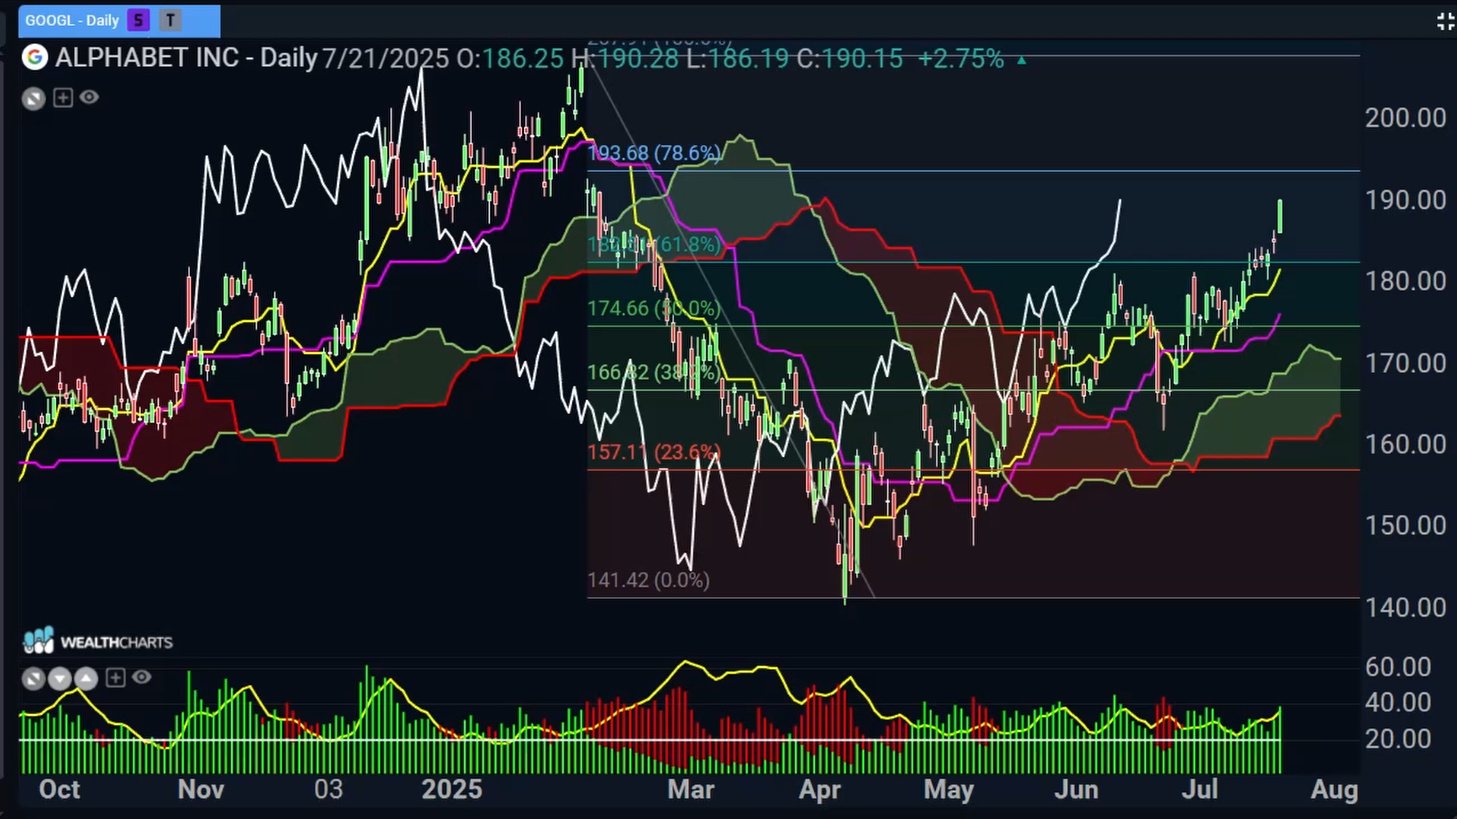Click the close value C:190.15 readout
Image resolution: width=1457 pixels, height=819 pixels.
tap(850, 58)
